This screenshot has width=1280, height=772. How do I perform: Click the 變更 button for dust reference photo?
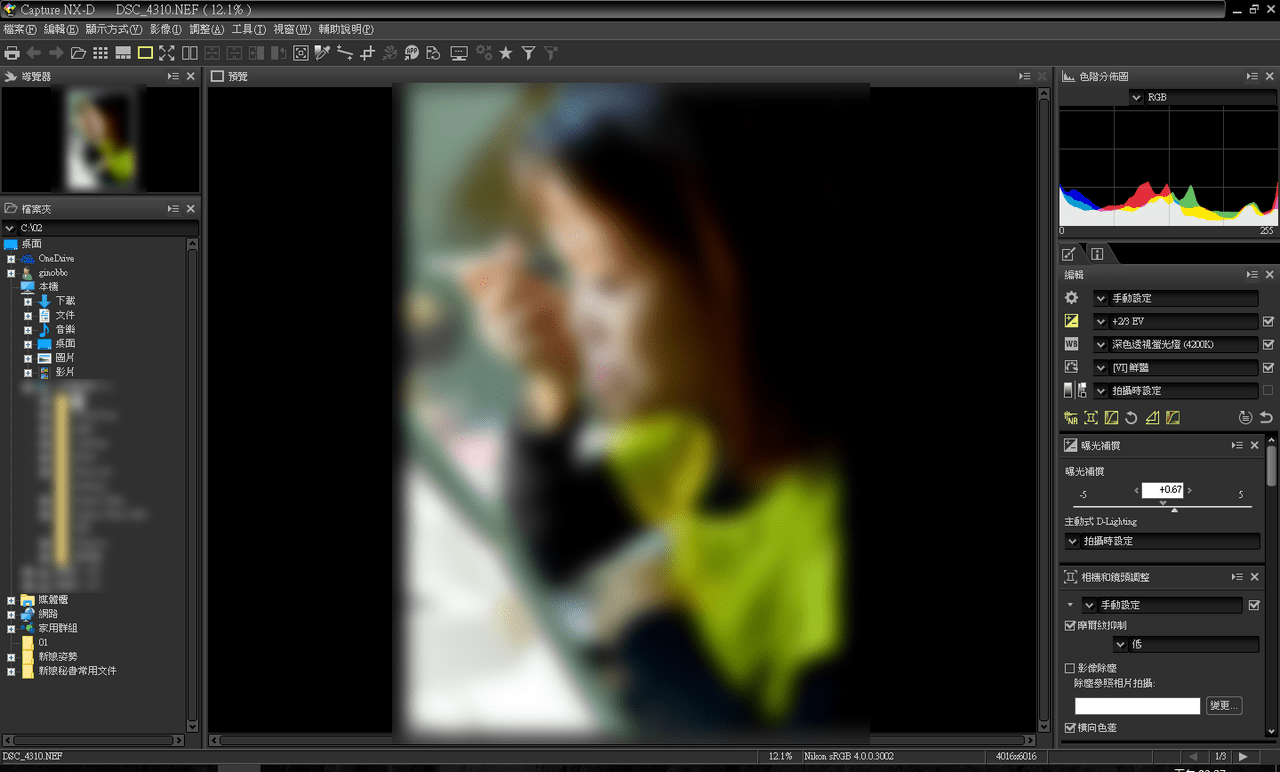pyautogui.click(x=1223, y=705)
